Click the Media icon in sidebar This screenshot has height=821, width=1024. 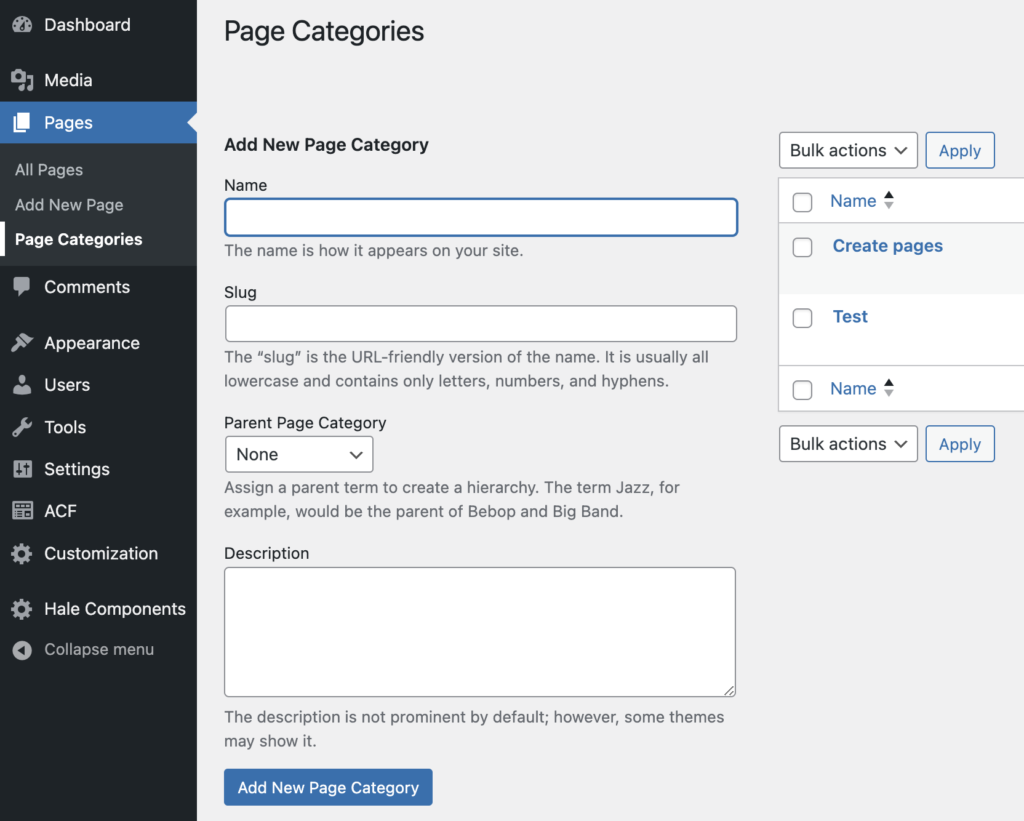pyautogui.click(x=22, y=81)
